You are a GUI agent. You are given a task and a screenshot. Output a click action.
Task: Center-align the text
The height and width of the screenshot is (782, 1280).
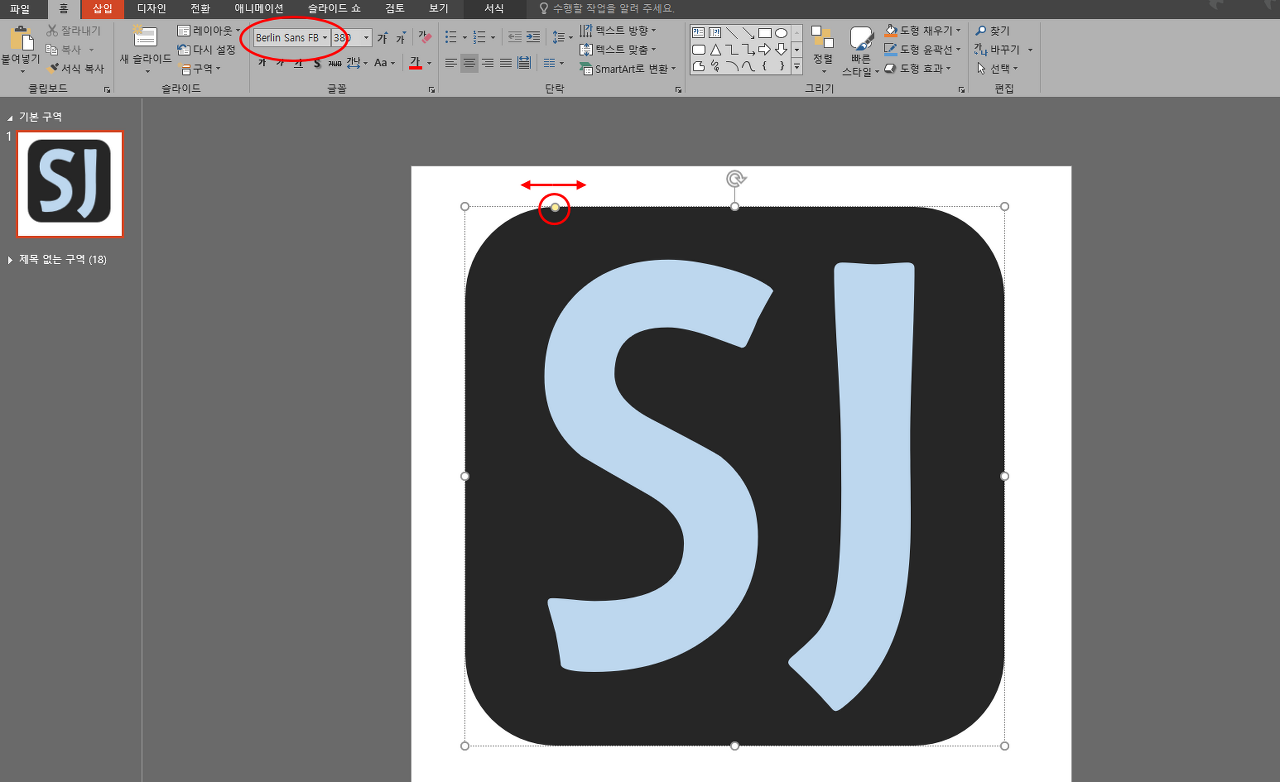point(469,63)
